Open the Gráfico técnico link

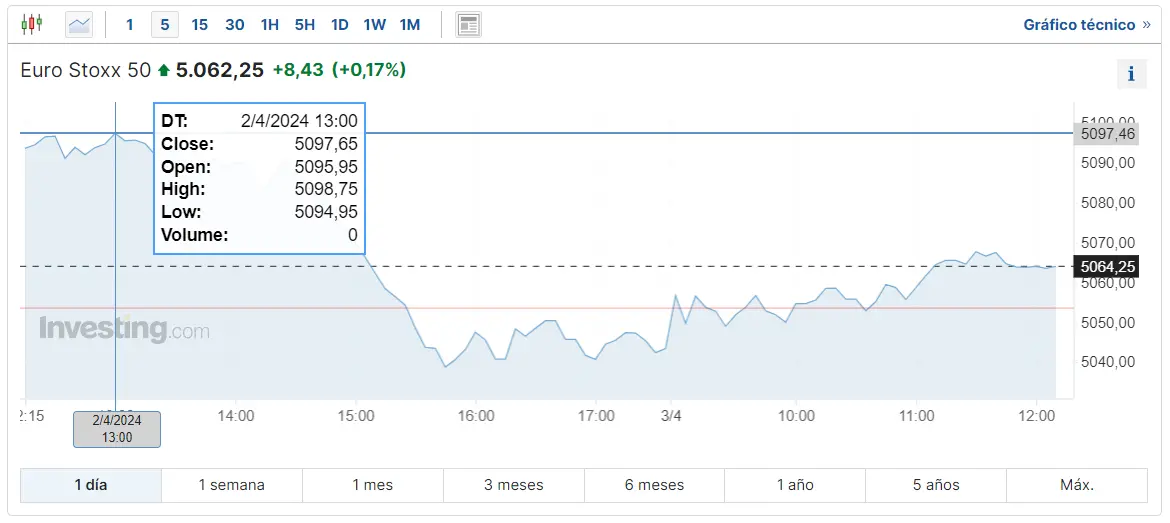click(x=1086, y=24)
